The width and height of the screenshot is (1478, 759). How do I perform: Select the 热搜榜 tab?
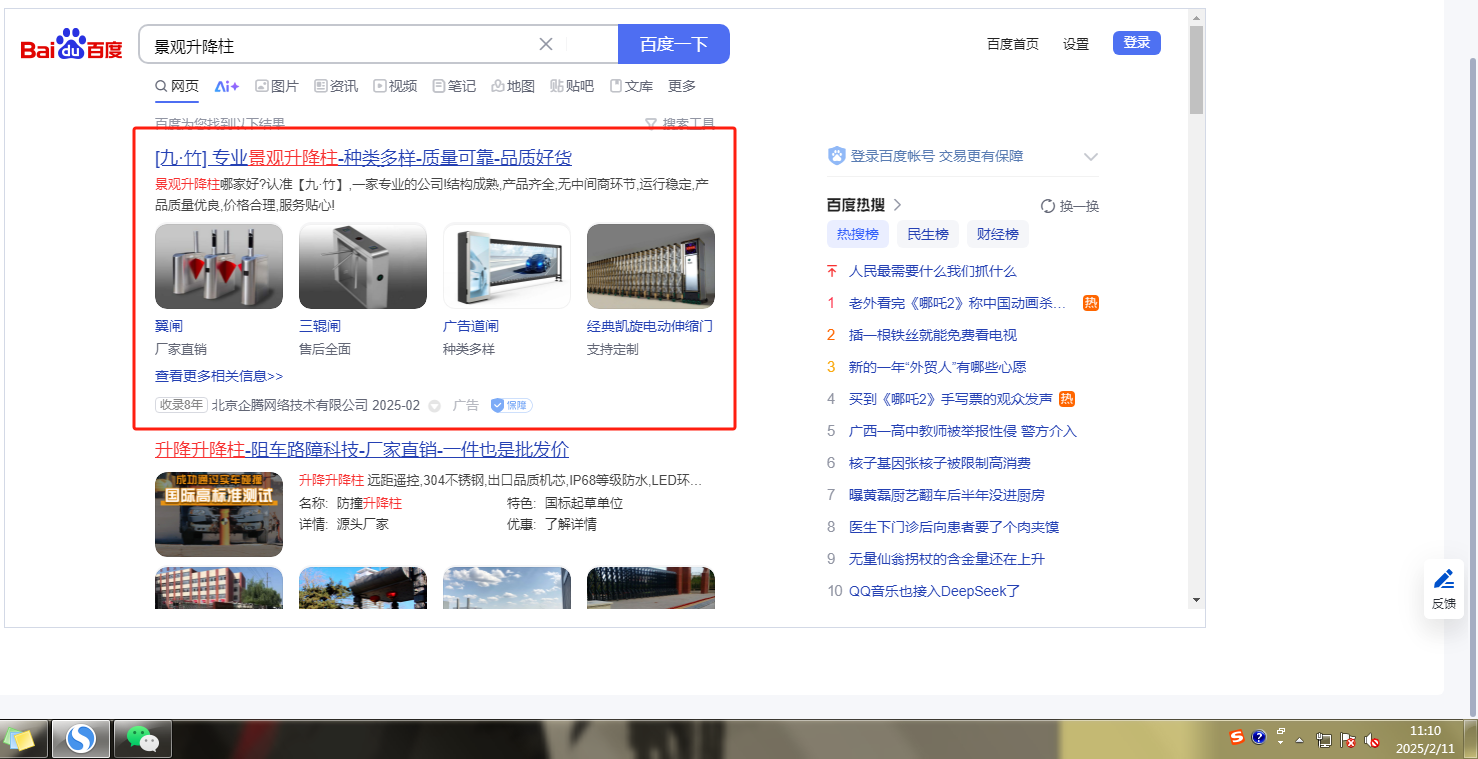(x=858, y=234)
